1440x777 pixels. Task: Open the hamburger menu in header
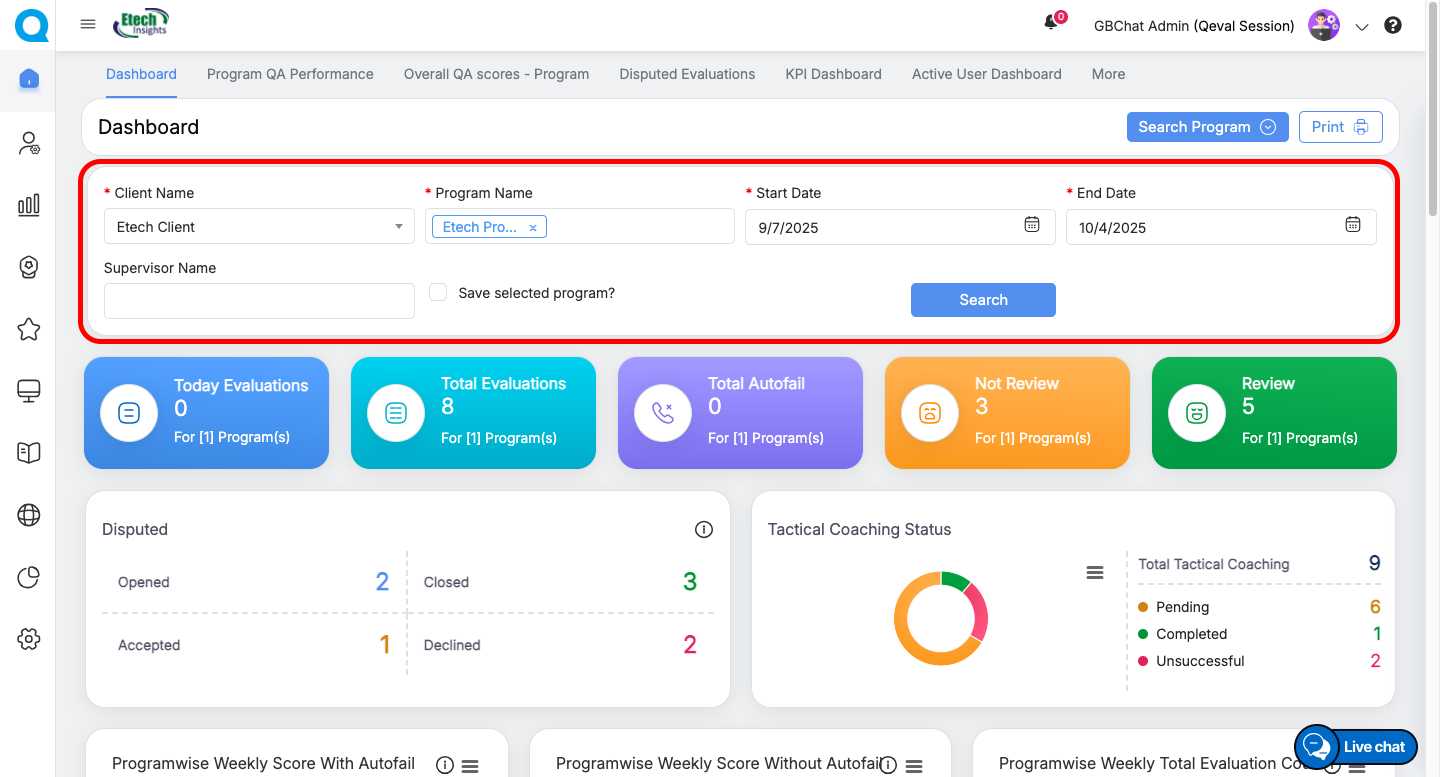point(88,24)
